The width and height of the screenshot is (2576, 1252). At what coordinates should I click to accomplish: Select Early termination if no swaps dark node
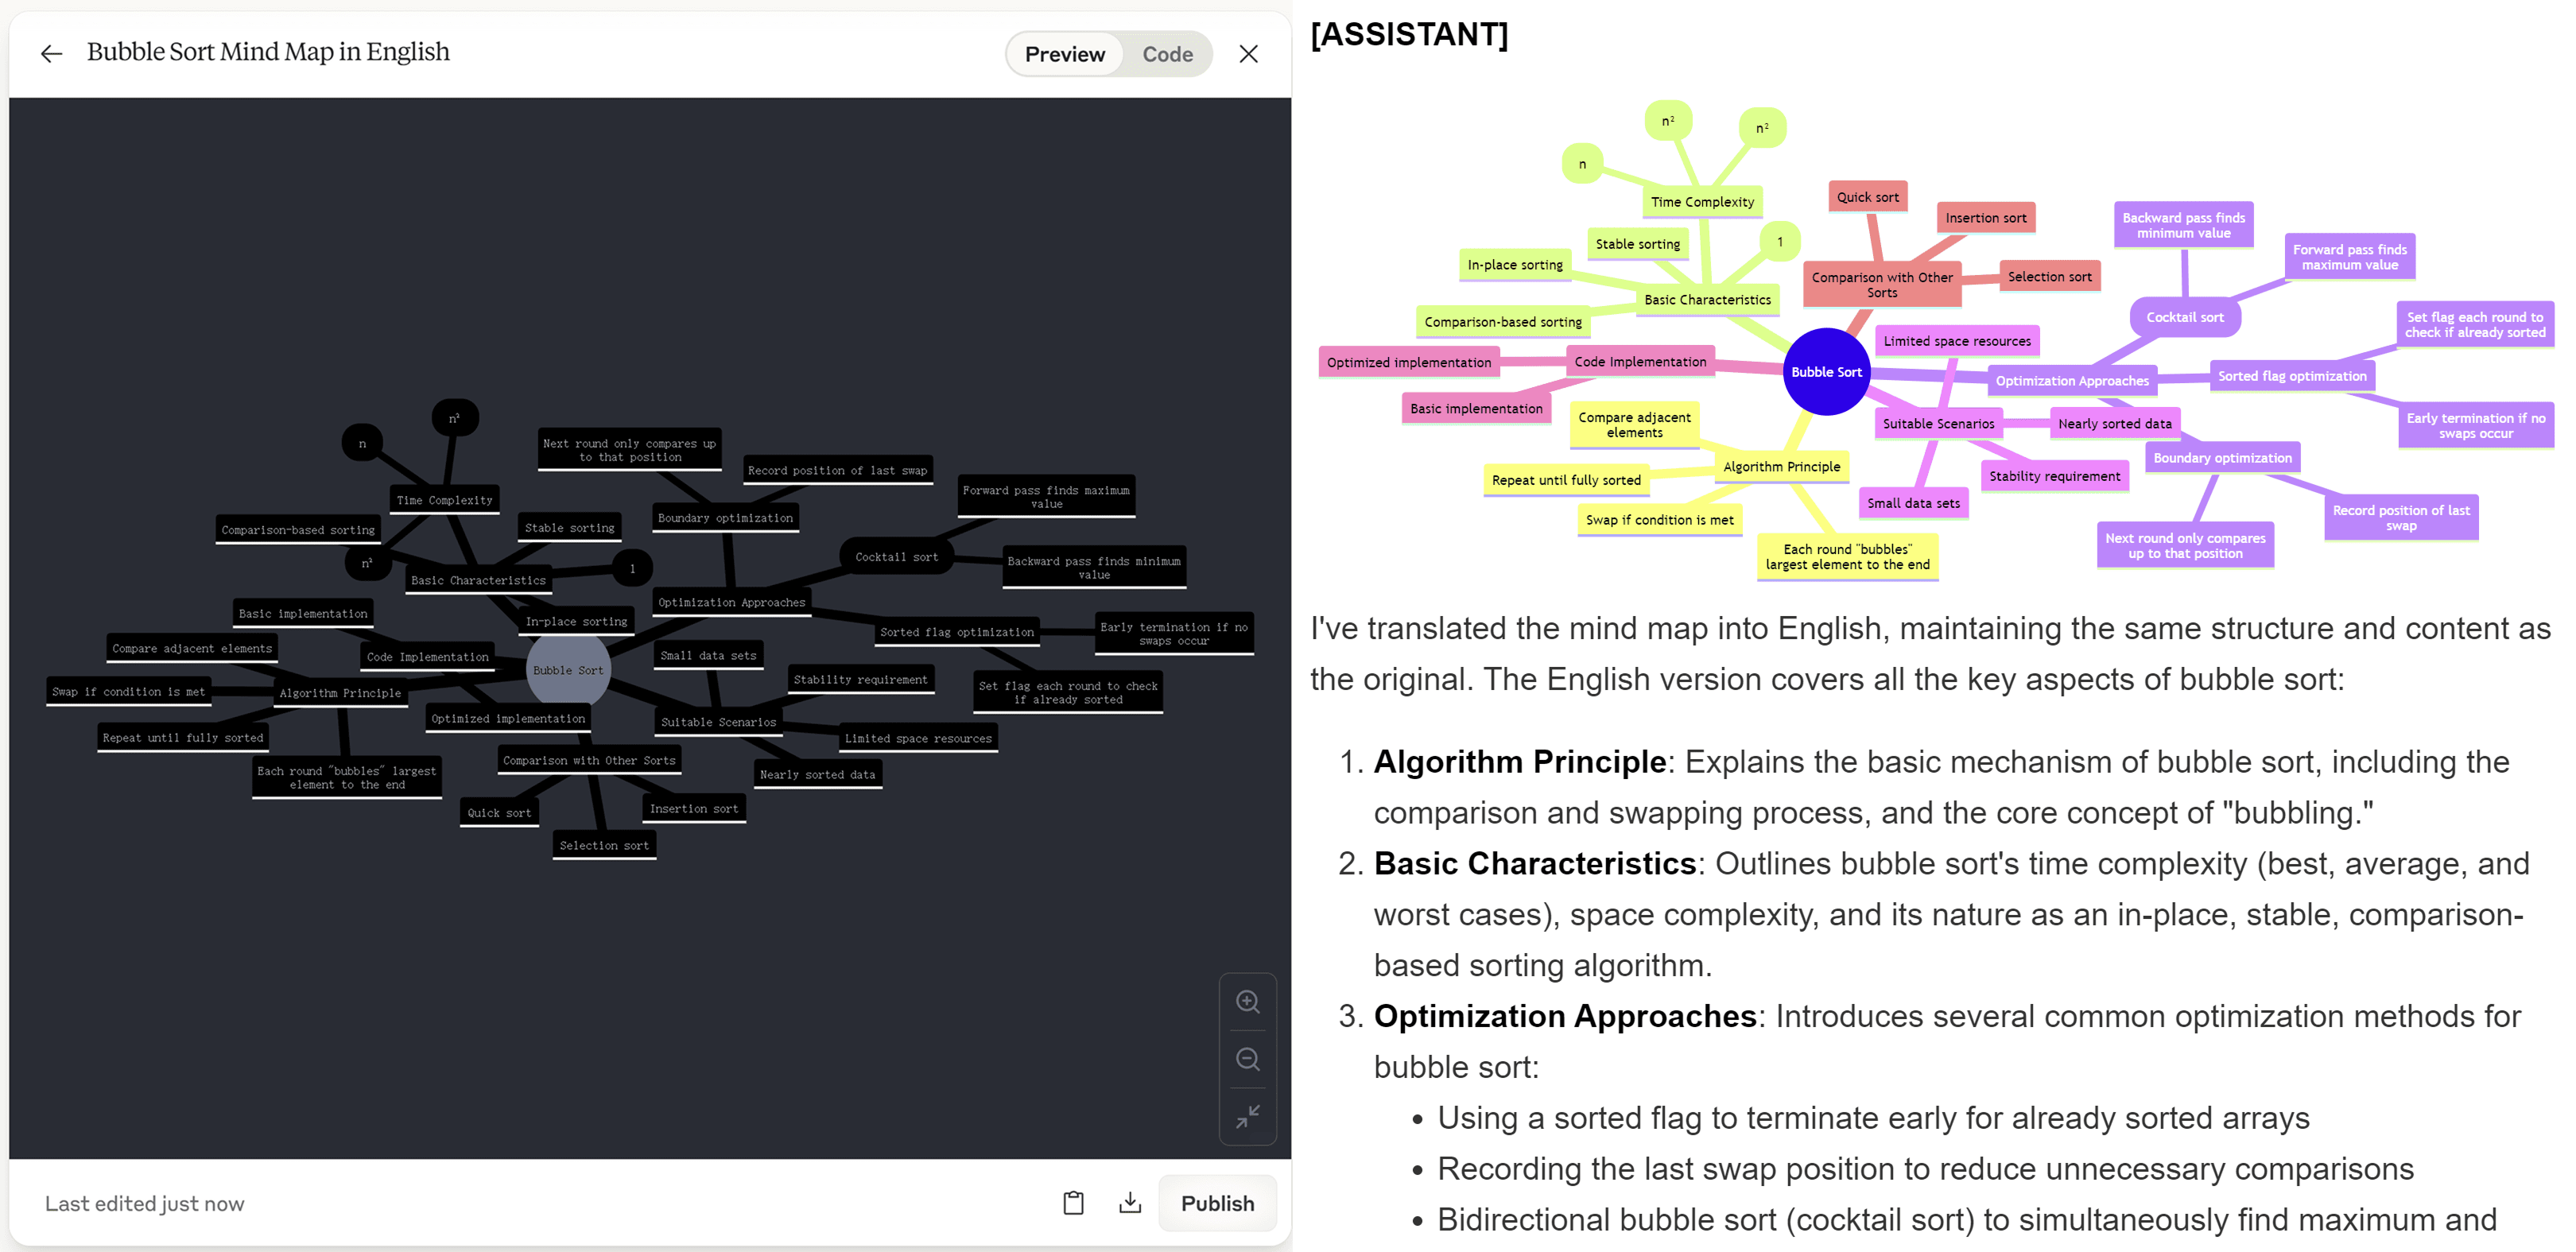tap(1174, 634)
